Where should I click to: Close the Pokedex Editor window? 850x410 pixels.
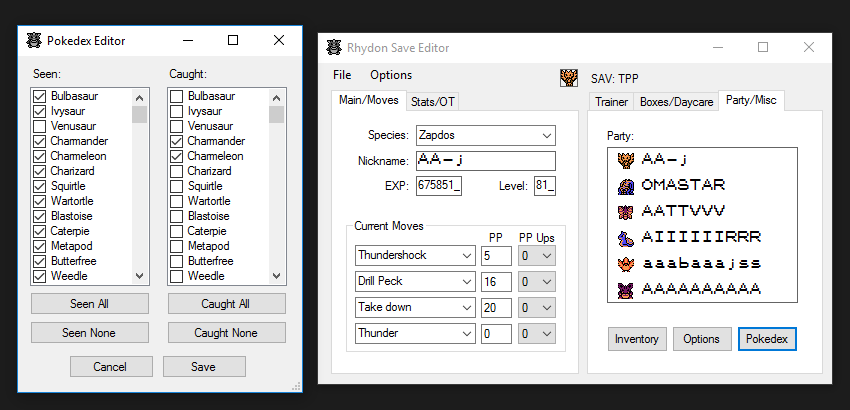click(x=279, y=40)
